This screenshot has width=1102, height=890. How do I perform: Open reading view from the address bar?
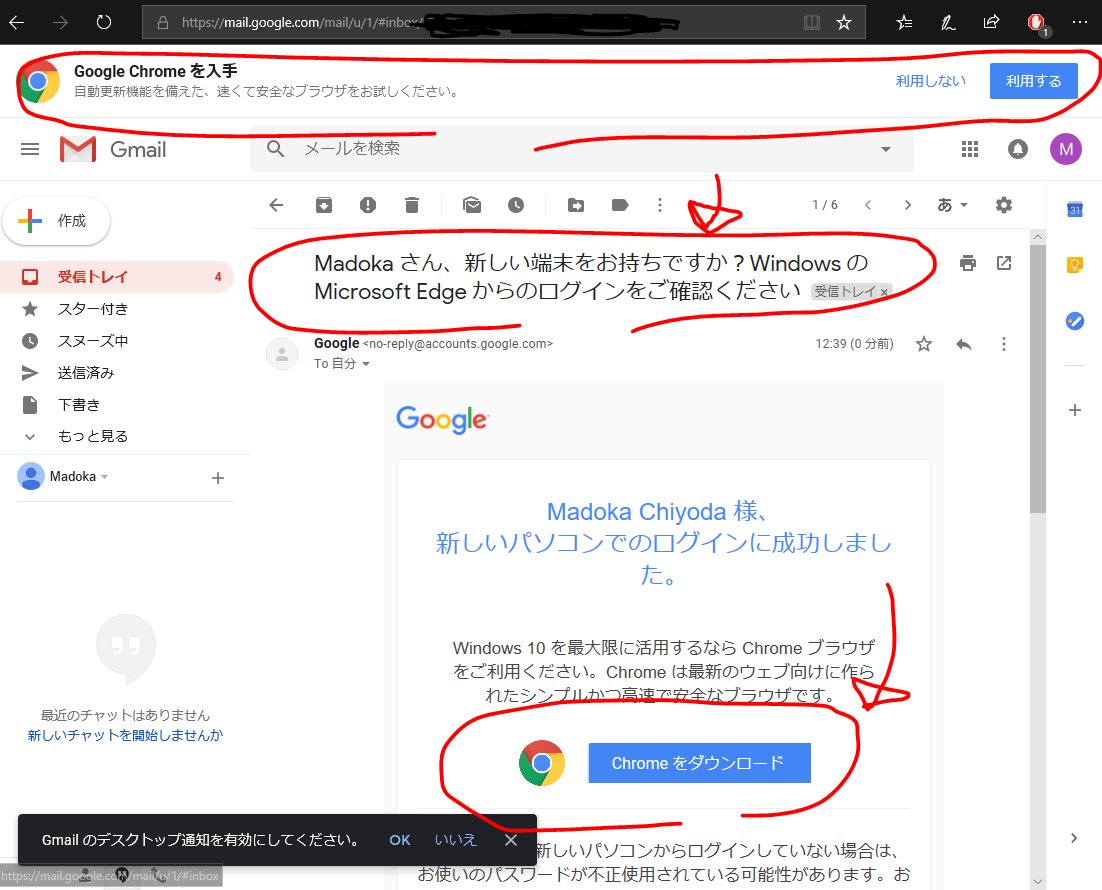pos(812,22)
